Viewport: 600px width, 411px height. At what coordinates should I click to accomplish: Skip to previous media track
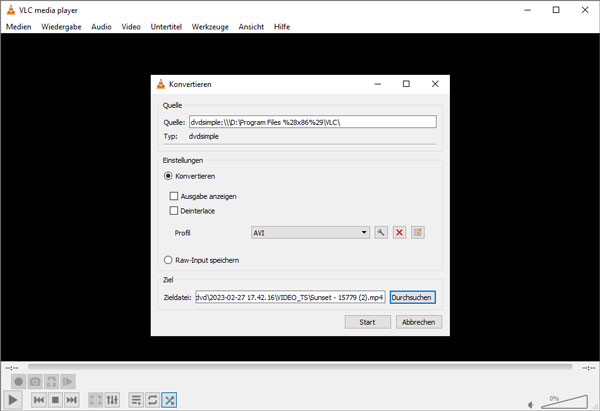[38, 400]
